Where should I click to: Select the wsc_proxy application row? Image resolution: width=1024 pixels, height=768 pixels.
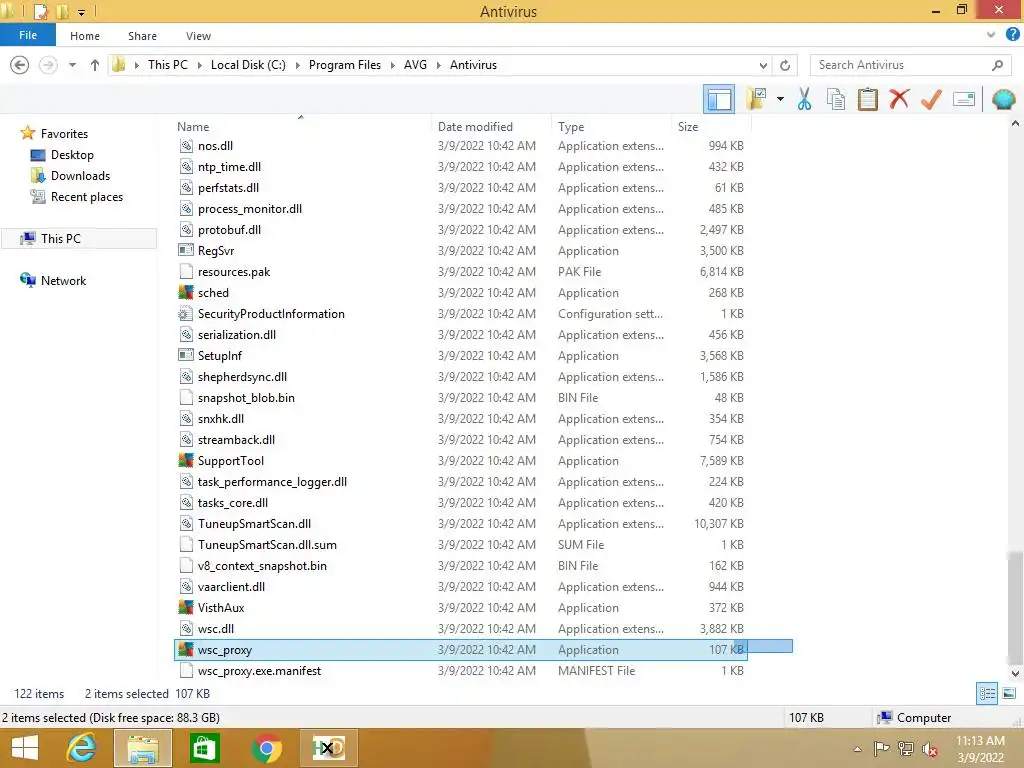pos(460,650)
